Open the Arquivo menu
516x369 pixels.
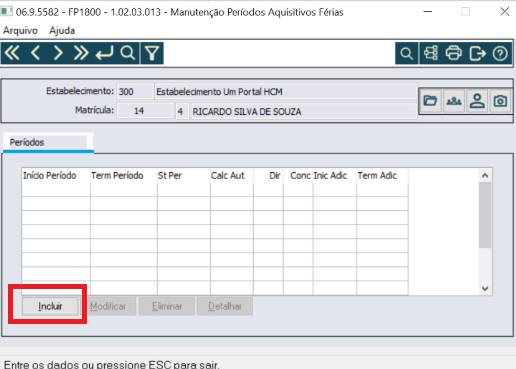(20, 30)
